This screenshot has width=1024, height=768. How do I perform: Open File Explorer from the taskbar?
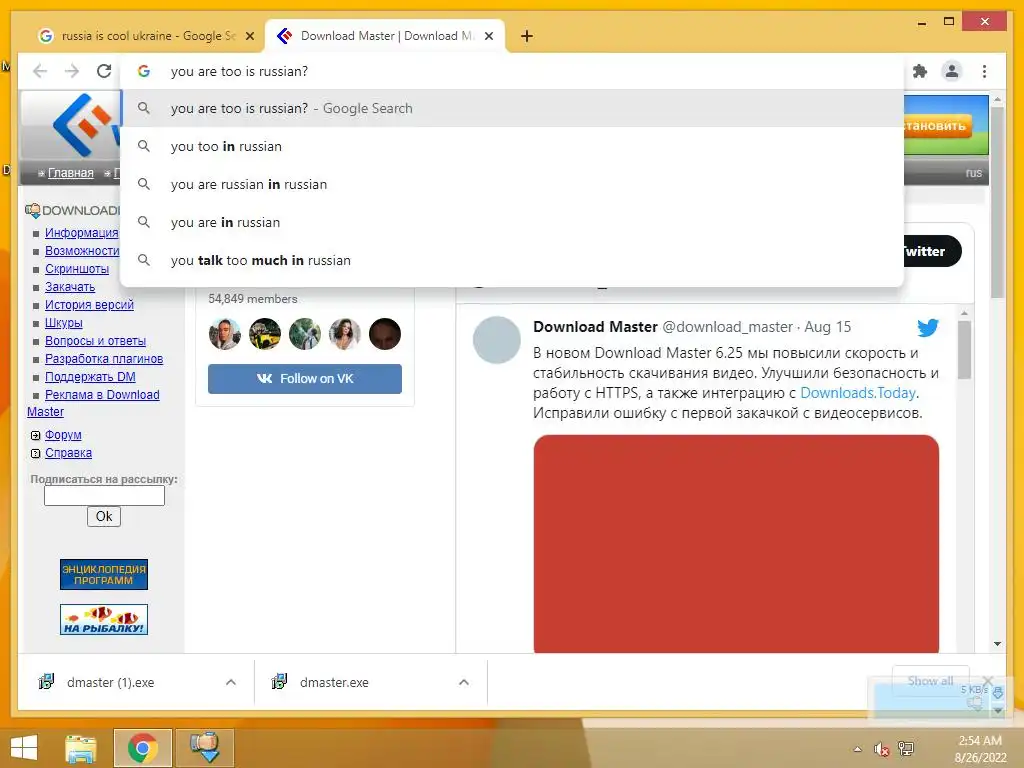tap(81, 748)
